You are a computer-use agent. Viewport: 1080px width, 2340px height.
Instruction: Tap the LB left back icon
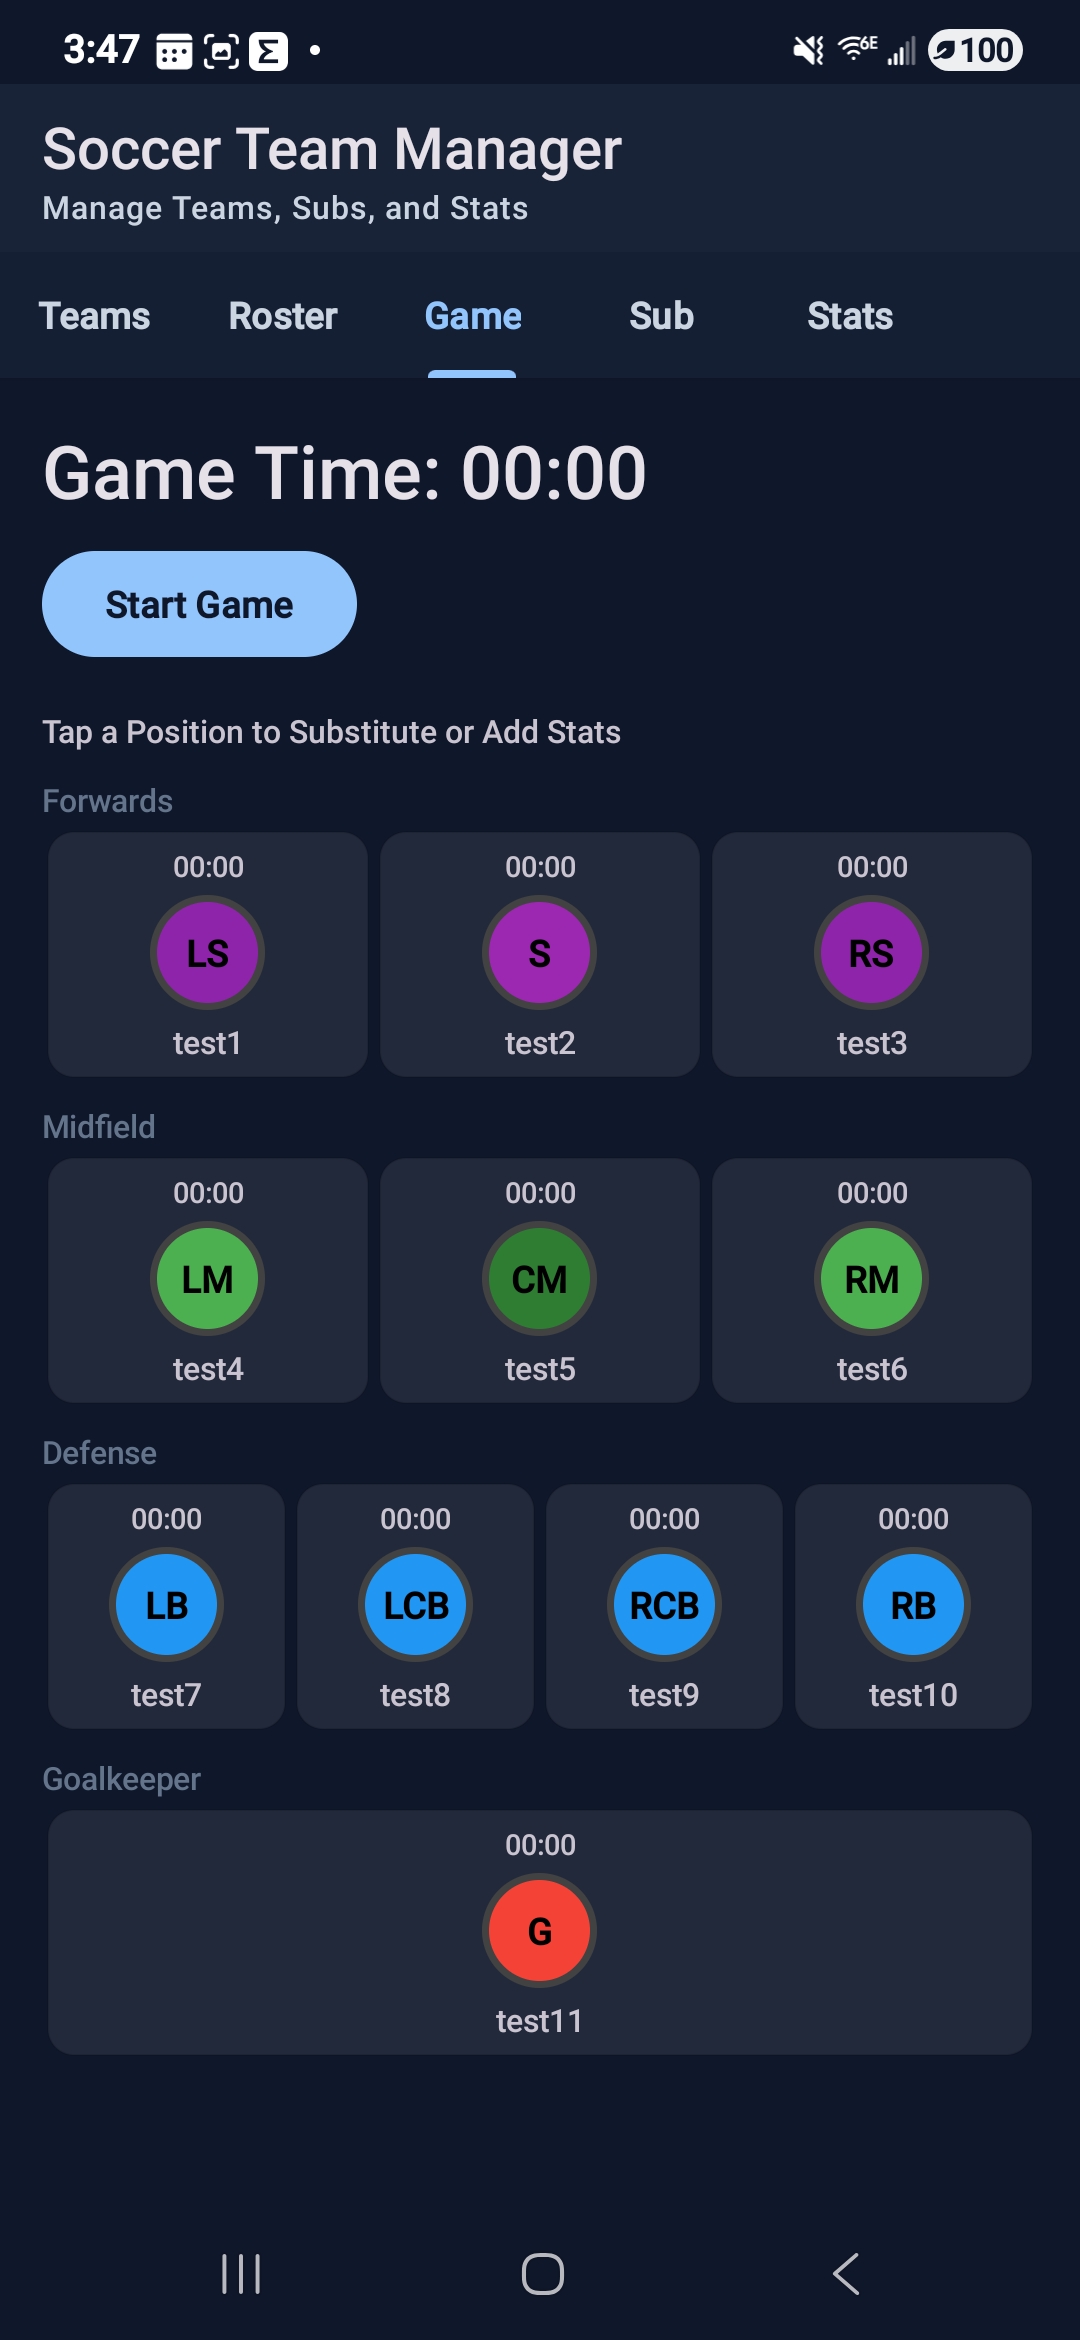click(x=166, y=1605)
